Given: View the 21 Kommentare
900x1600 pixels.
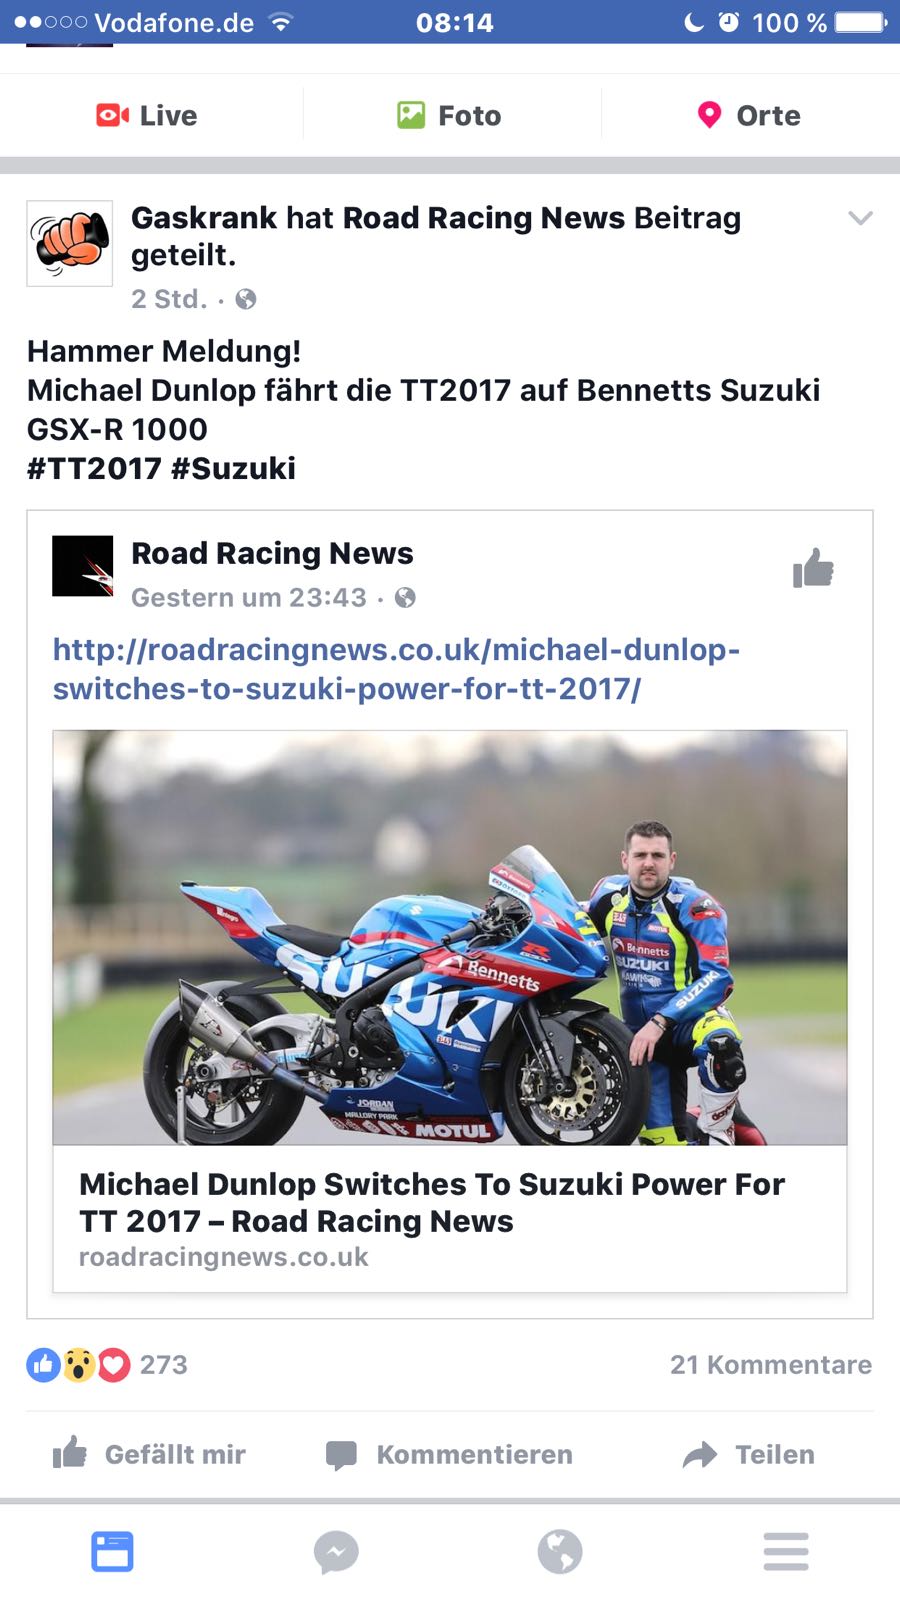Looking at the screenshot, I should pyautogui.click(x=771, y=1365).
